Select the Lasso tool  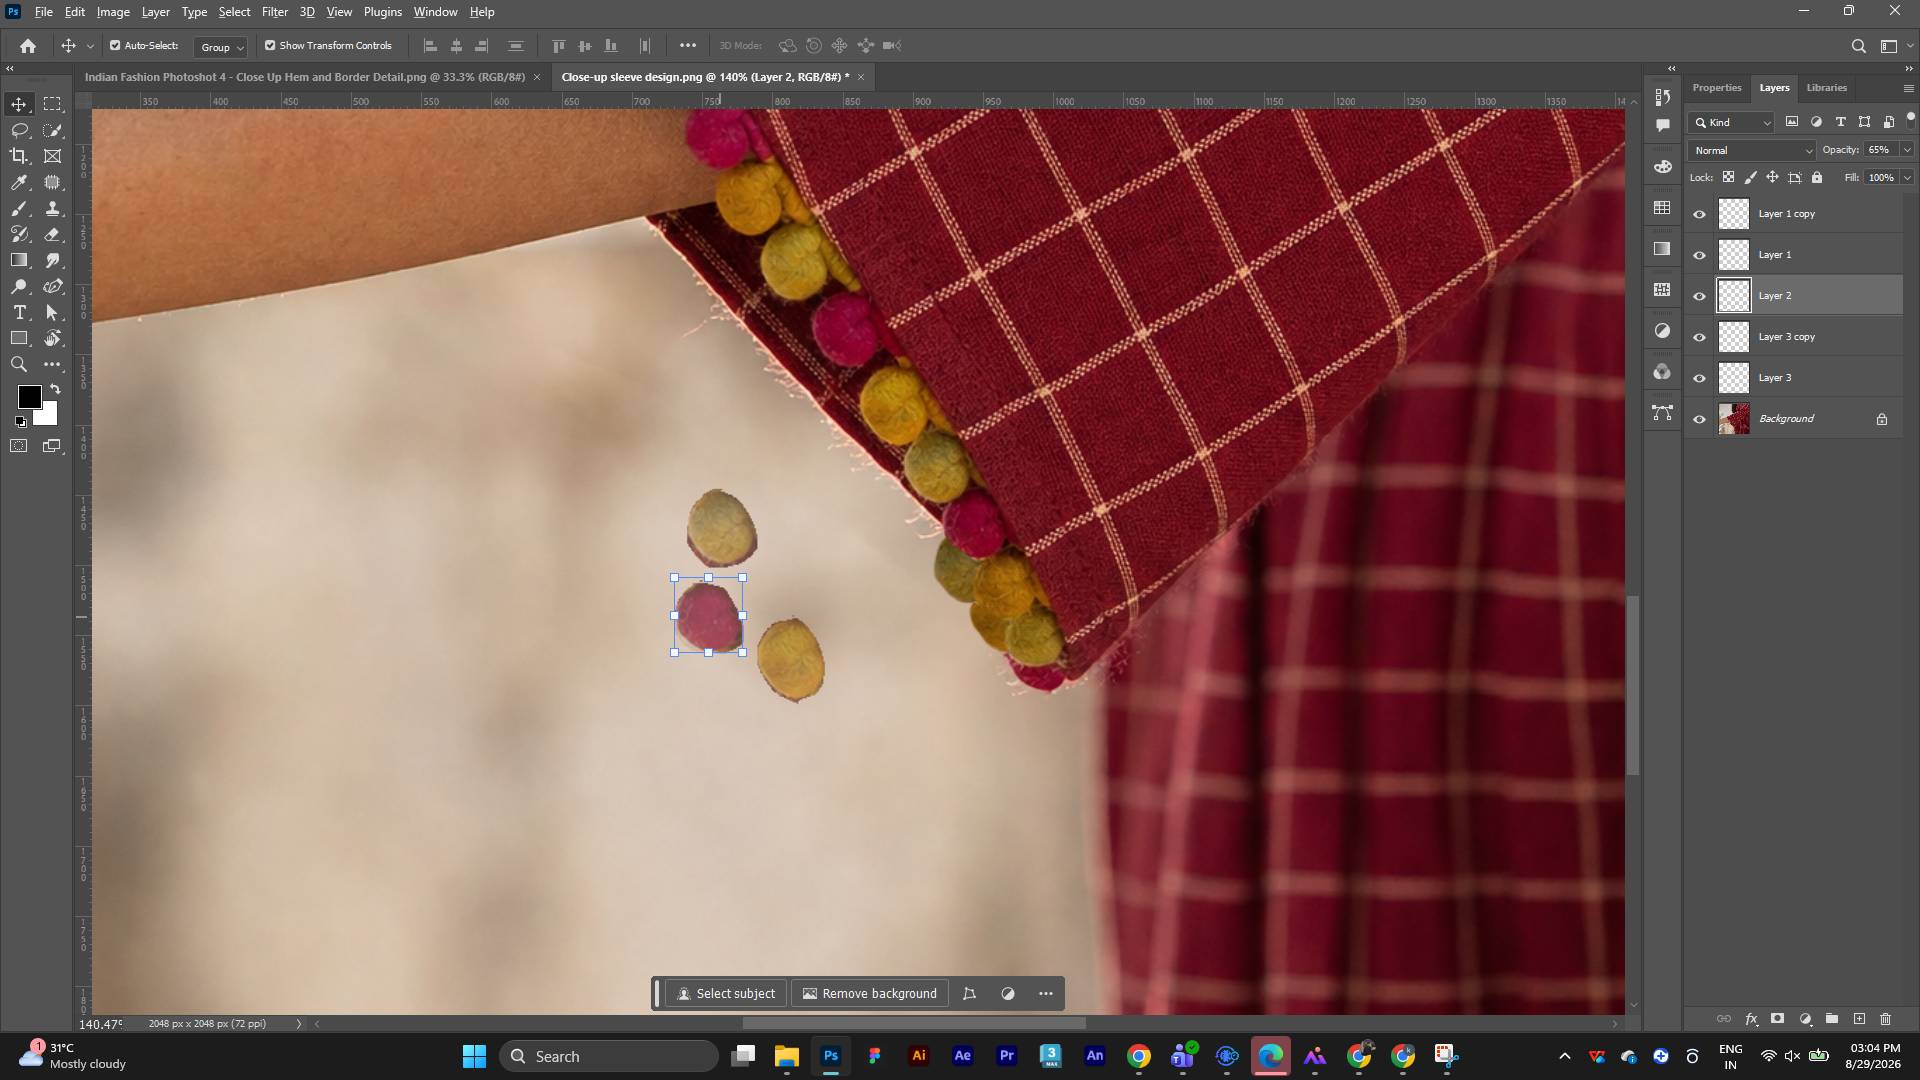19,130
